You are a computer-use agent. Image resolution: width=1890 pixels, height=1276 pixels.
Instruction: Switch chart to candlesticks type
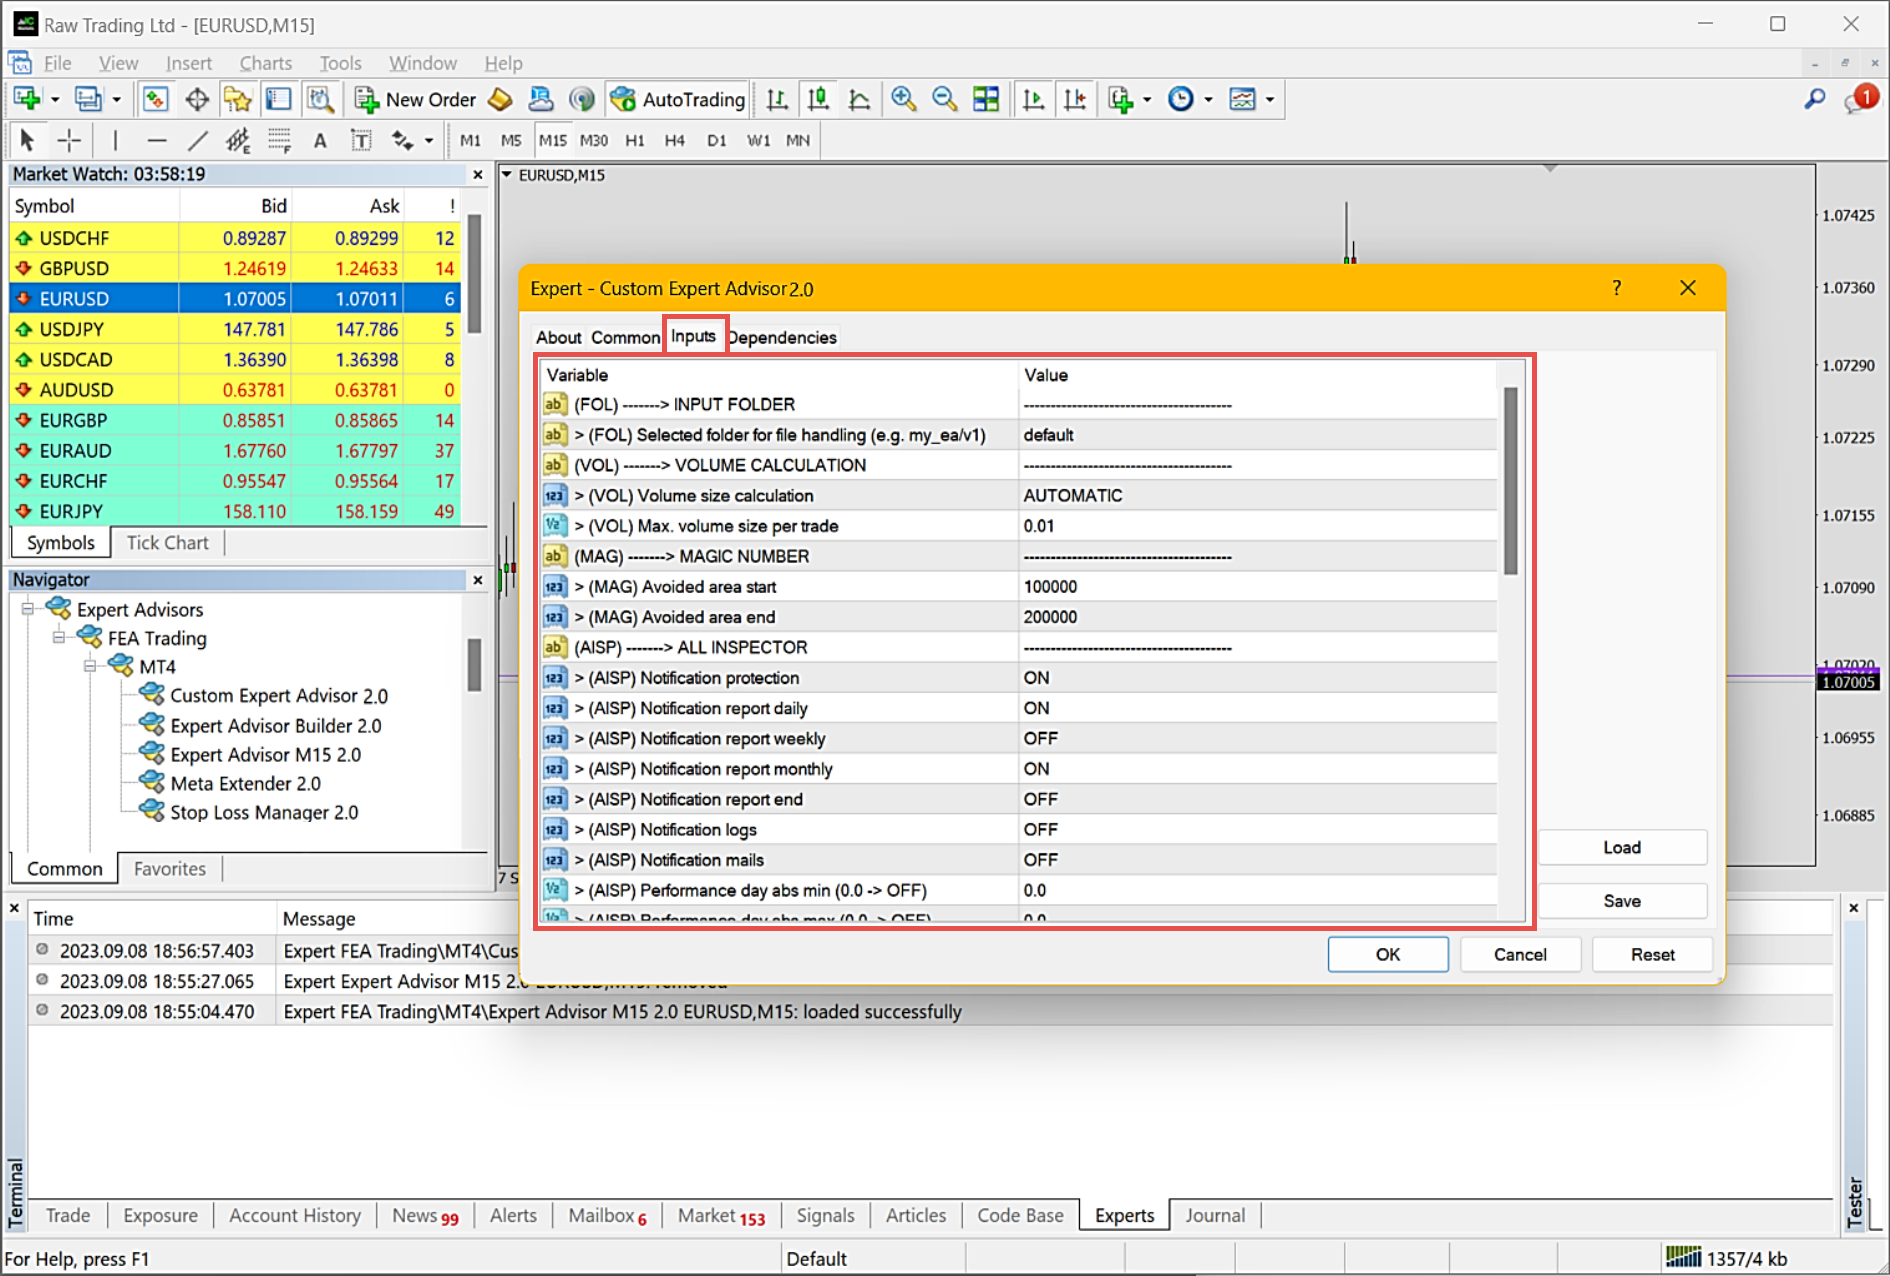818,99
